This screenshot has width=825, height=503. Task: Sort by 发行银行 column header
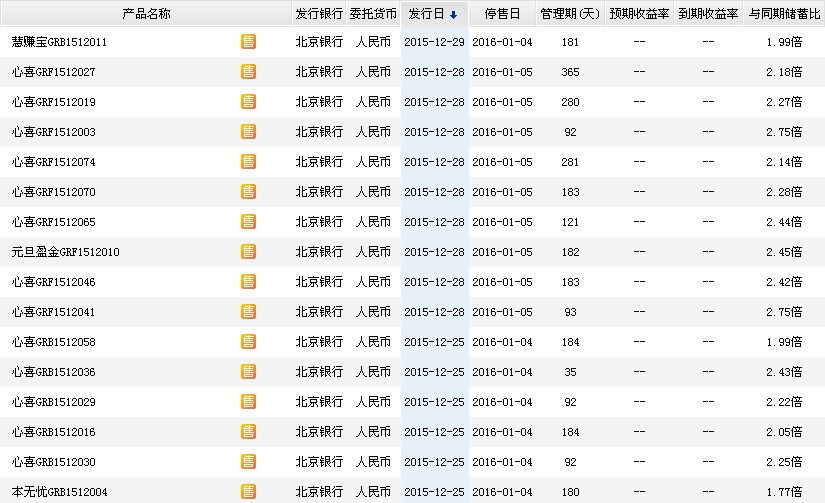click(319, 14)
